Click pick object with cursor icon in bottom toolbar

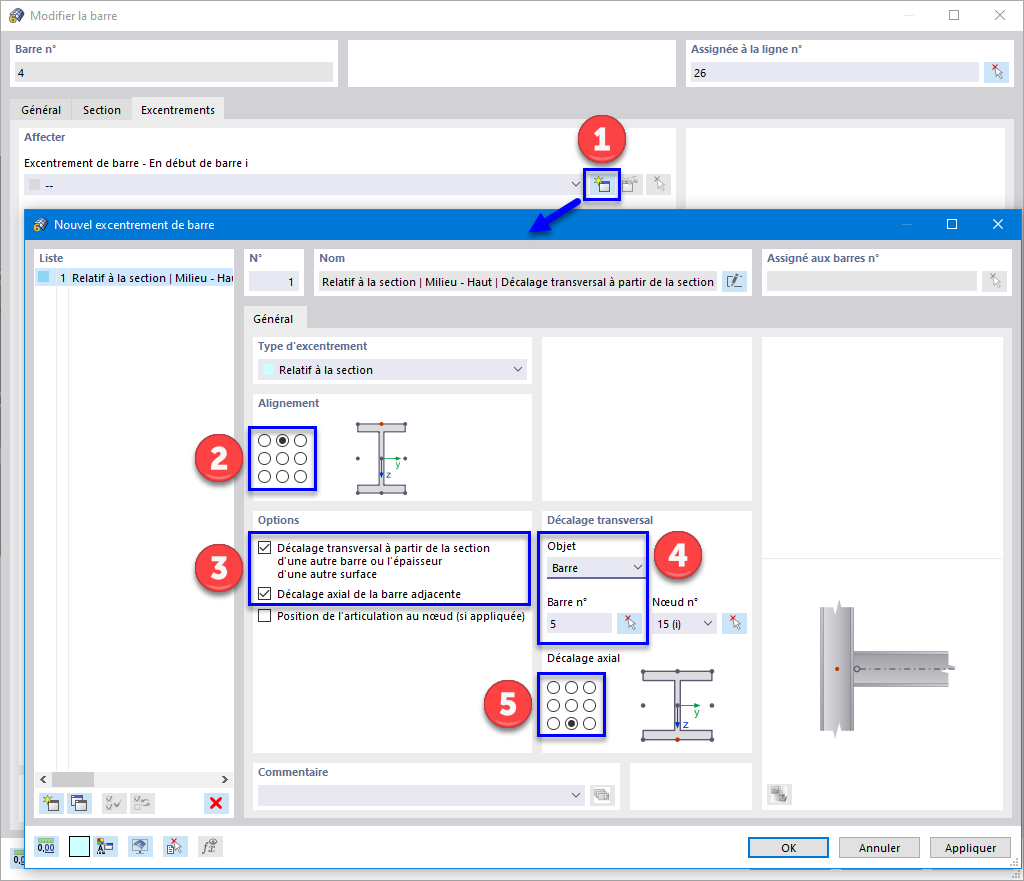[x=174, y=846]
